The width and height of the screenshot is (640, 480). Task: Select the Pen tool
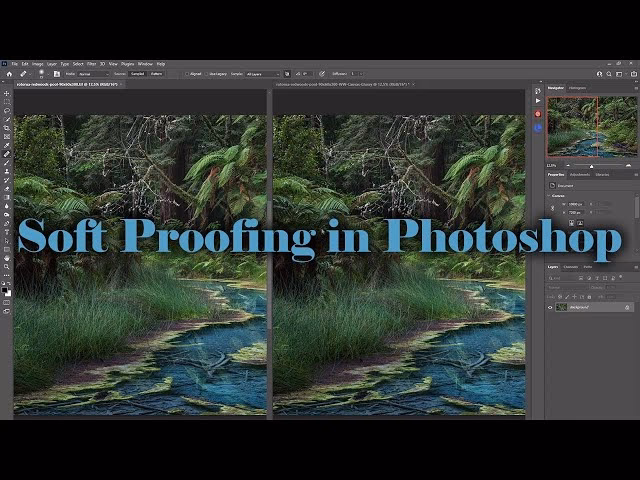click(7, 223)
